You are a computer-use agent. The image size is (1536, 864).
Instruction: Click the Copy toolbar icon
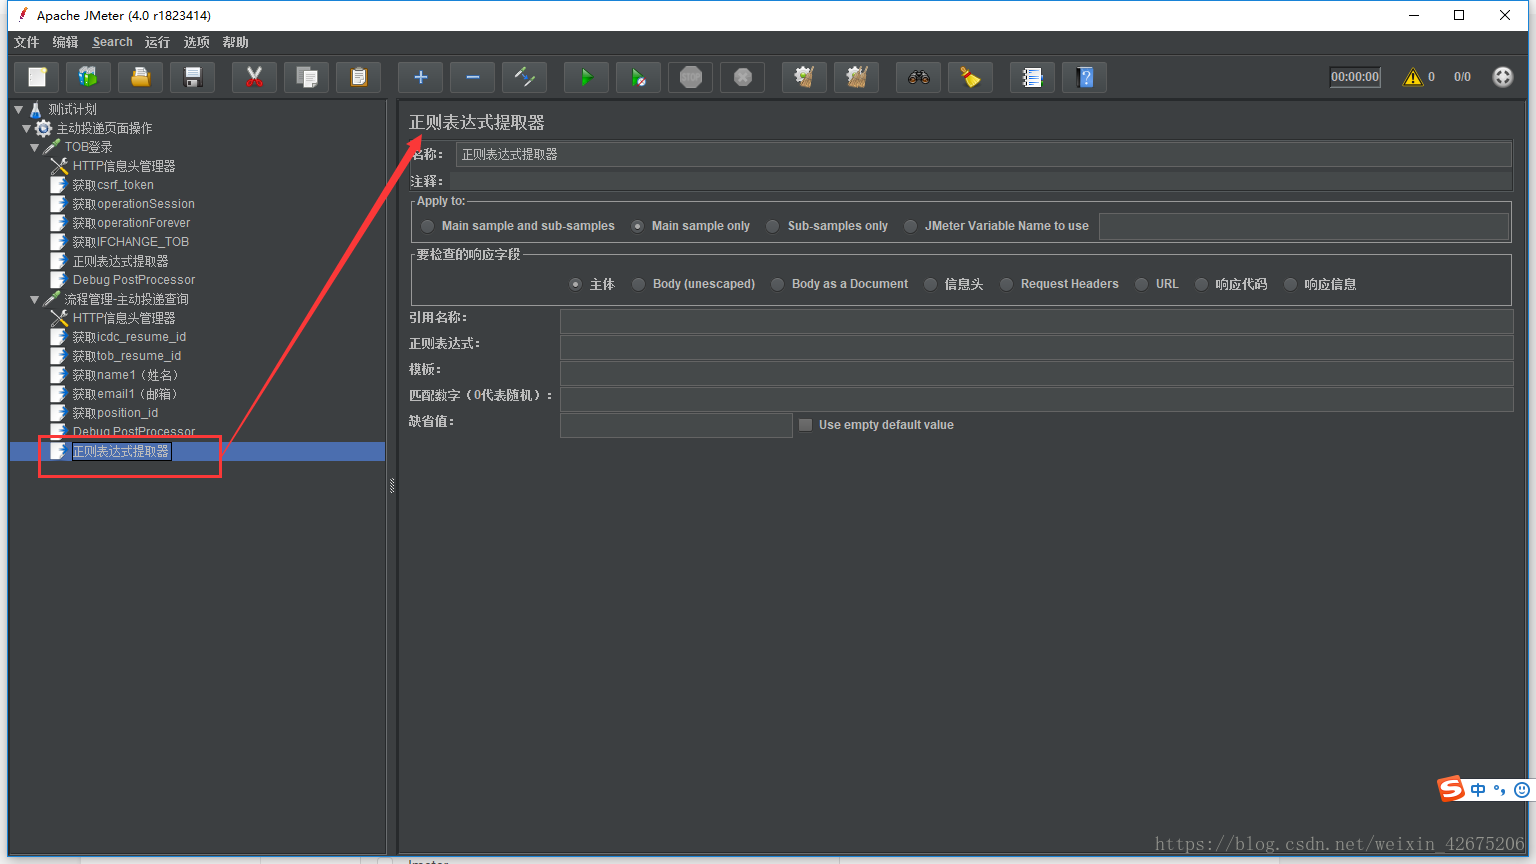tap(307, 77)
